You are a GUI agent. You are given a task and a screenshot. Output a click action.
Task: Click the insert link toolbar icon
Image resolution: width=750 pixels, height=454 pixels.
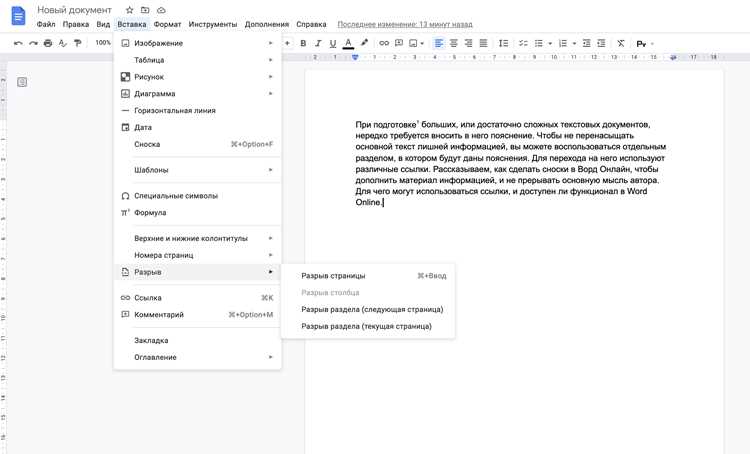coord(384,43)
